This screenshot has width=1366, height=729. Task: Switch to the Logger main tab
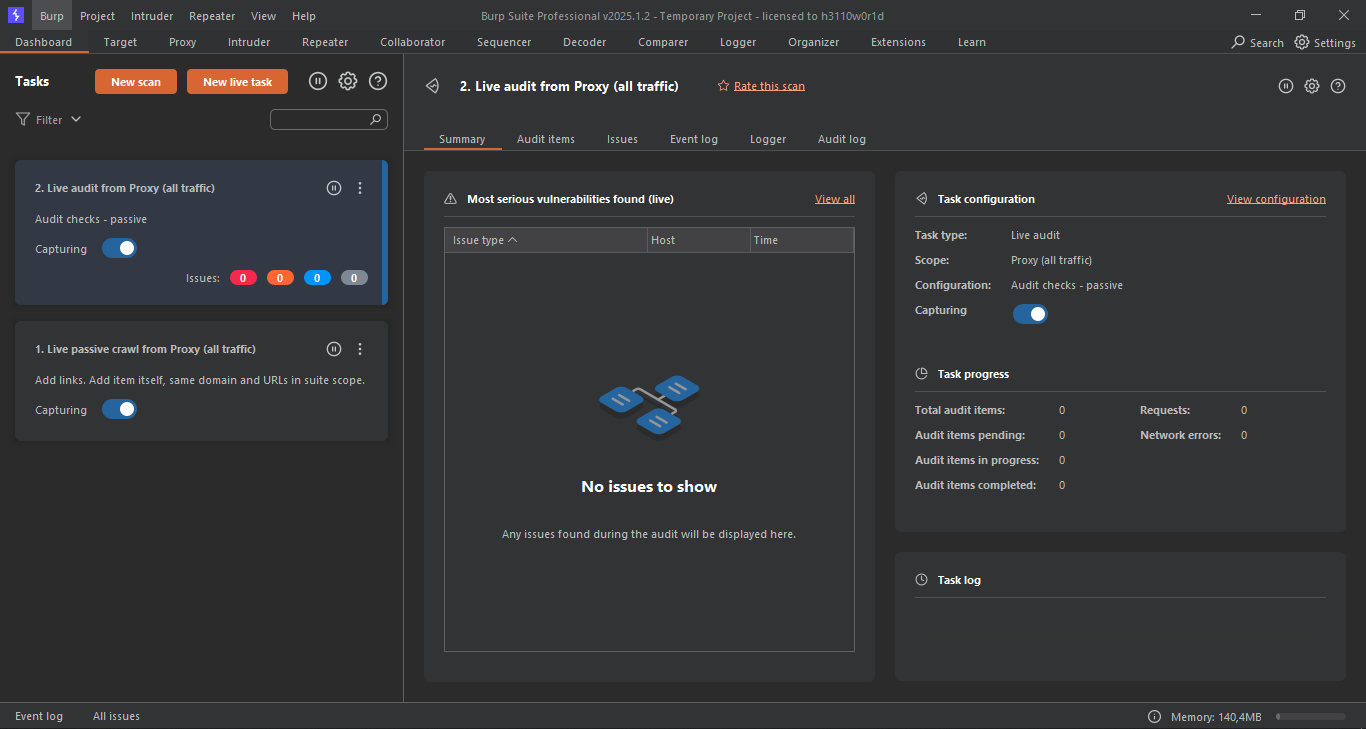[738, 42]
